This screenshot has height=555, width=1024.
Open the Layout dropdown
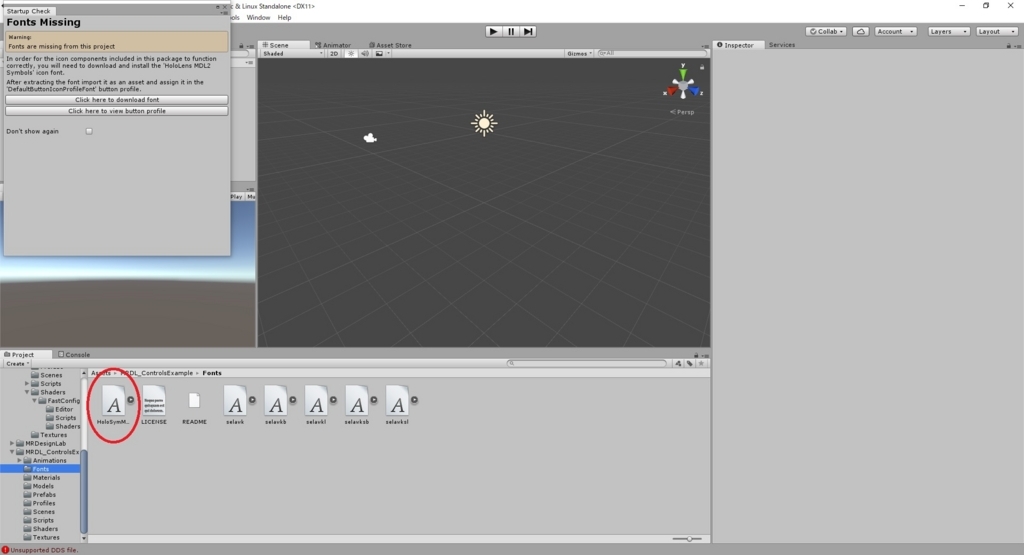[x=997, y=31]
